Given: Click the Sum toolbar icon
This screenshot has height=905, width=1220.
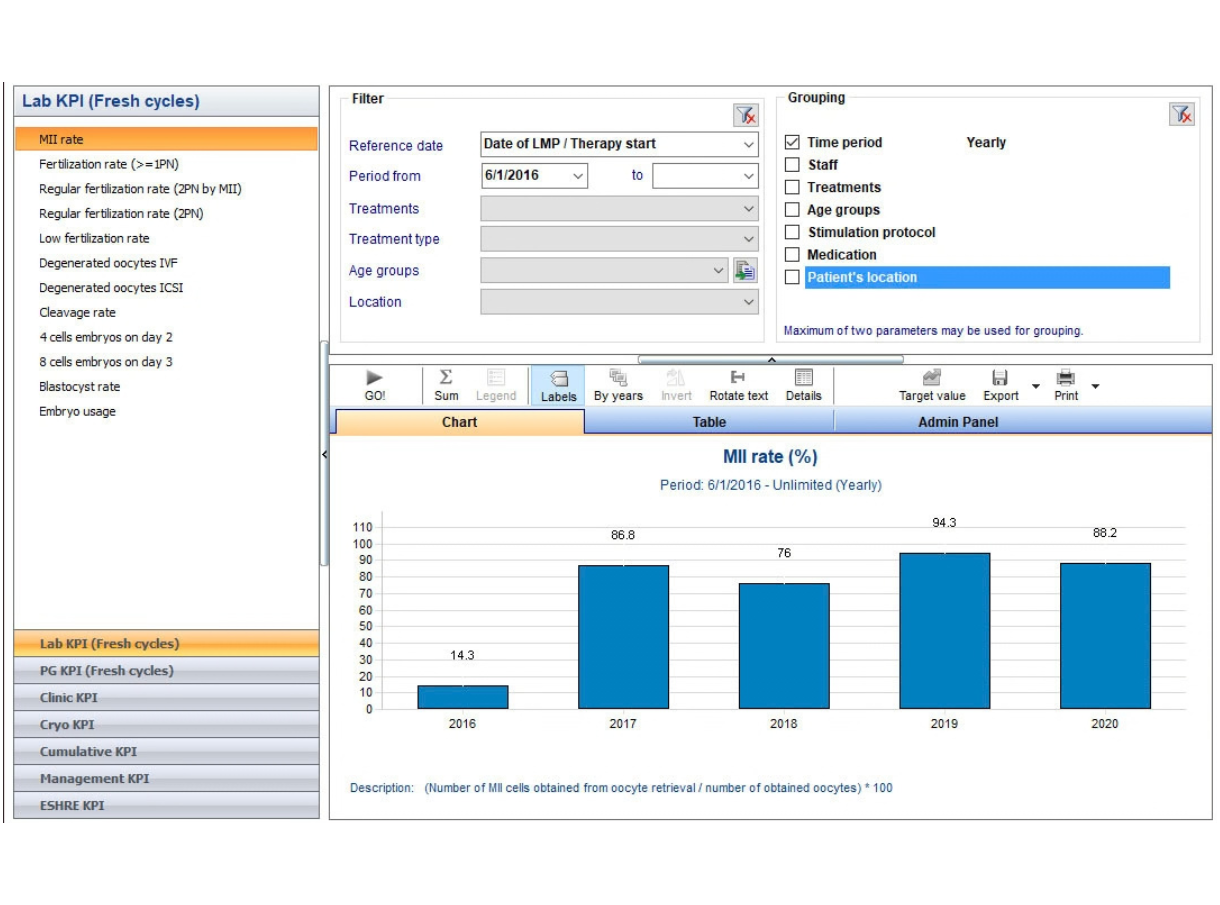Looking at the screenshot, I should point(446,385).
